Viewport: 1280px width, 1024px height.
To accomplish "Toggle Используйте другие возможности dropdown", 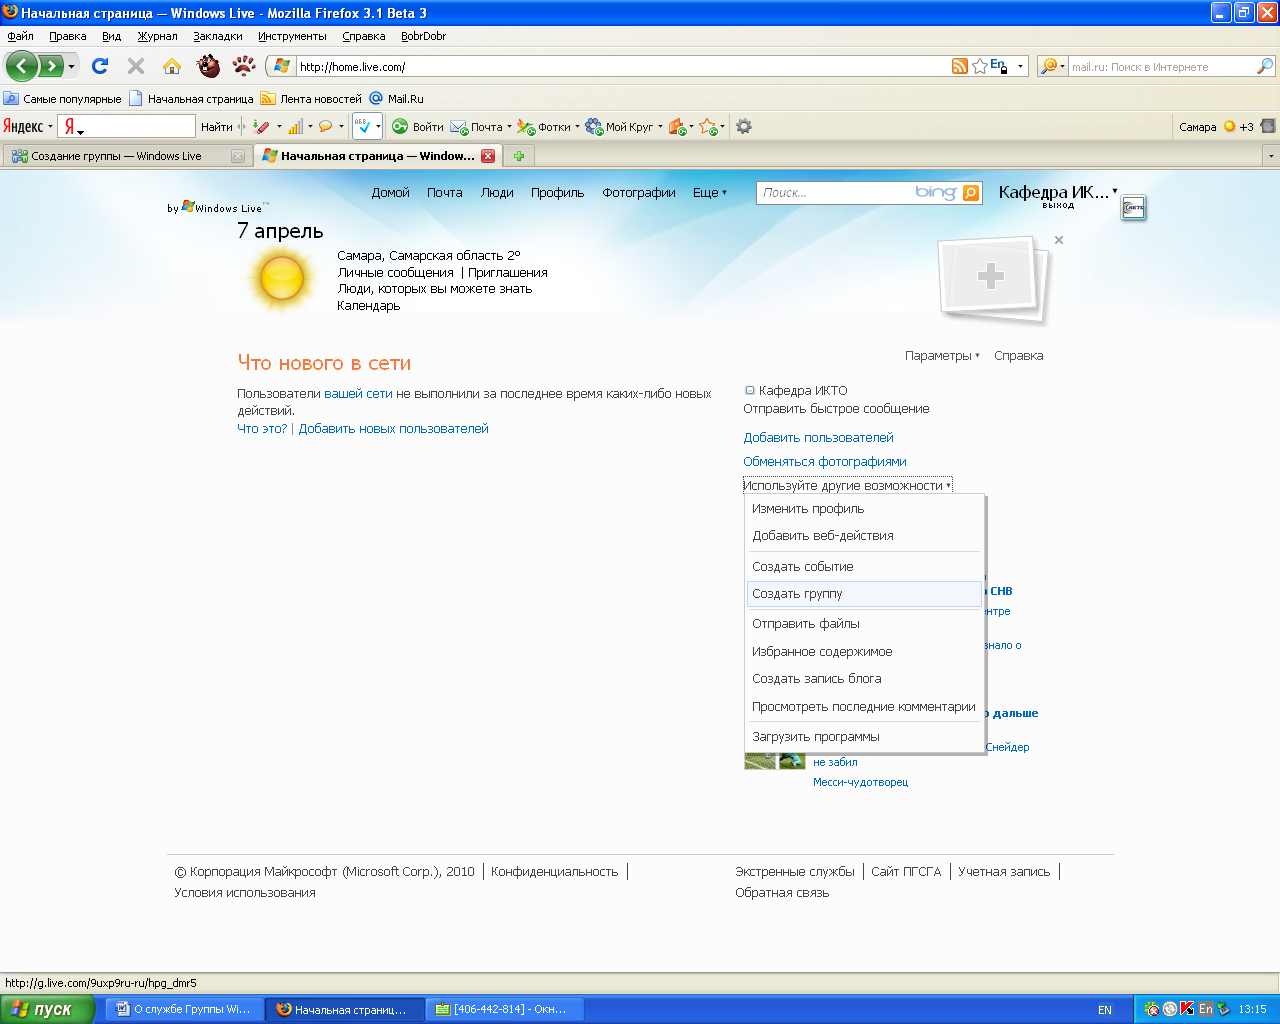I will click(x=847, y=485).
